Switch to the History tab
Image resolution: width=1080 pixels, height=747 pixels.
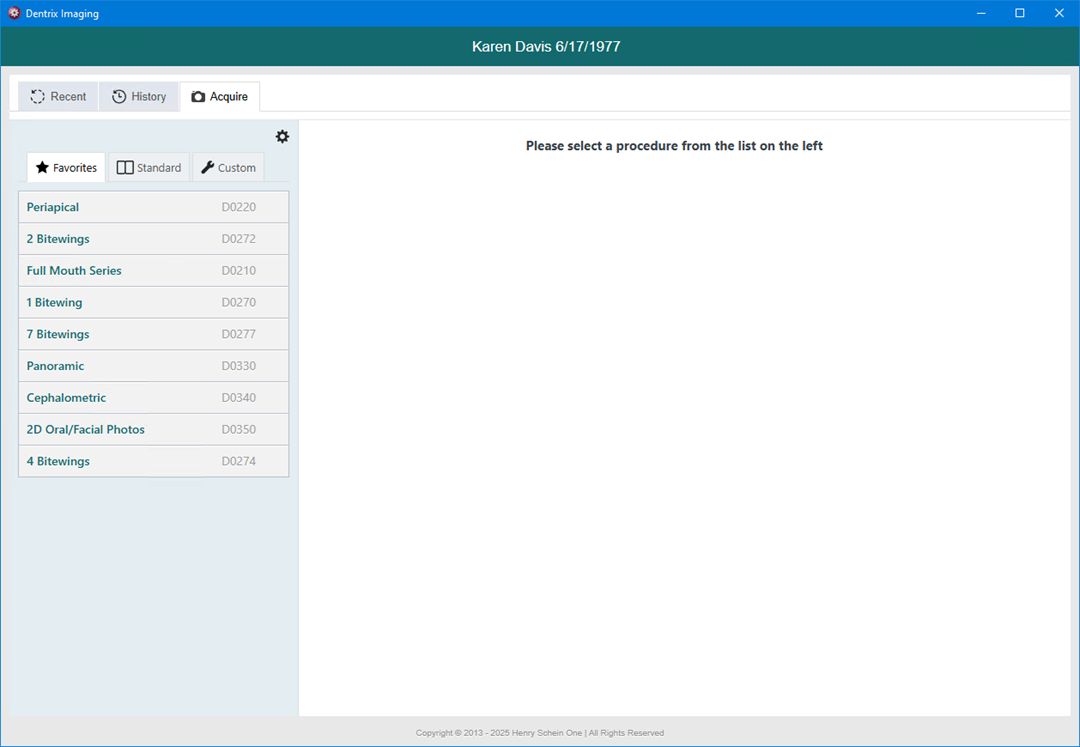click(139, 97)
